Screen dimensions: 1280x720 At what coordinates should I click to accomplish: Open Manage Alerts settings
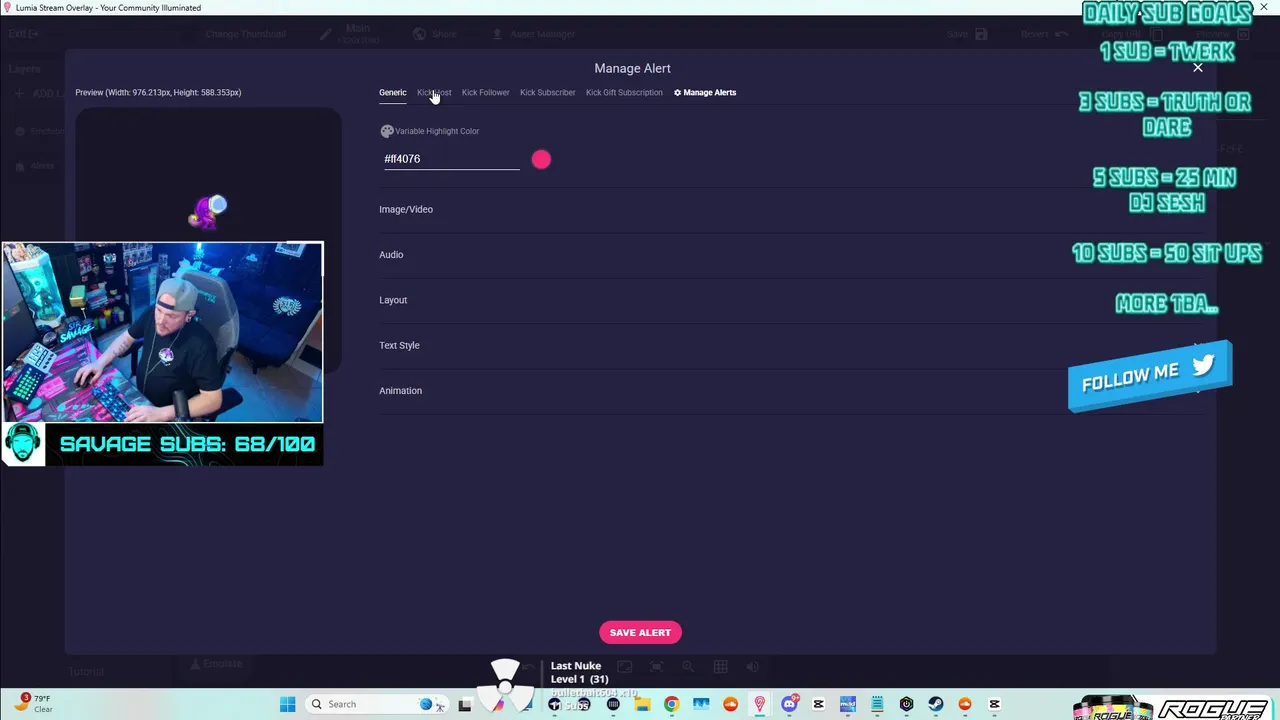[x=705, y=92]
